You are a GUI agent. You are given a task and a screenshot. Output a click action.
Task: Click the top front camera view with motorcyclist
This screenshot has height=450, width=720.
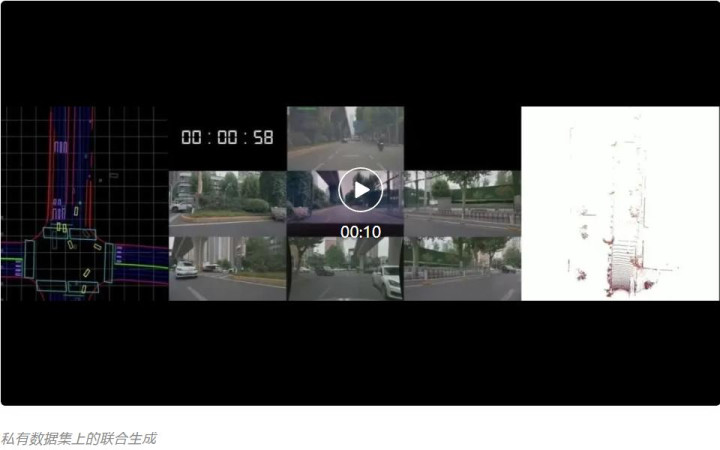click(x=345, y=139)
